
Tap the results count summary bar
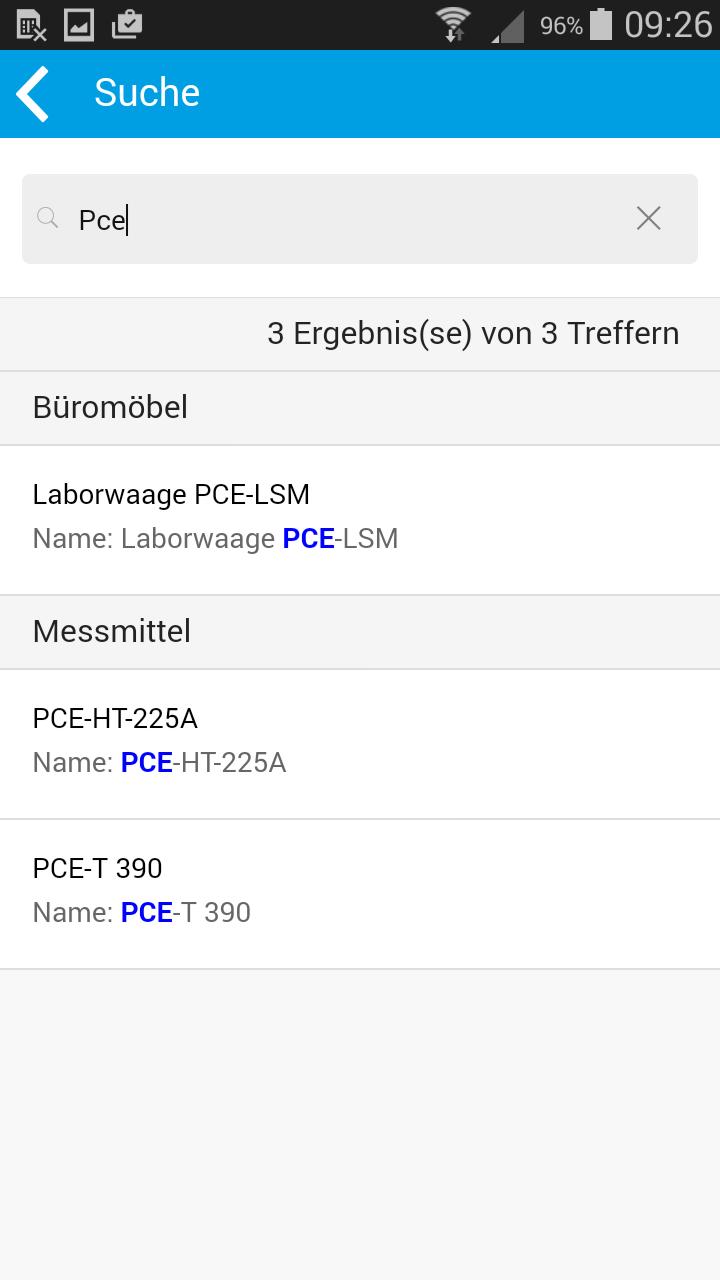(360, 334)
